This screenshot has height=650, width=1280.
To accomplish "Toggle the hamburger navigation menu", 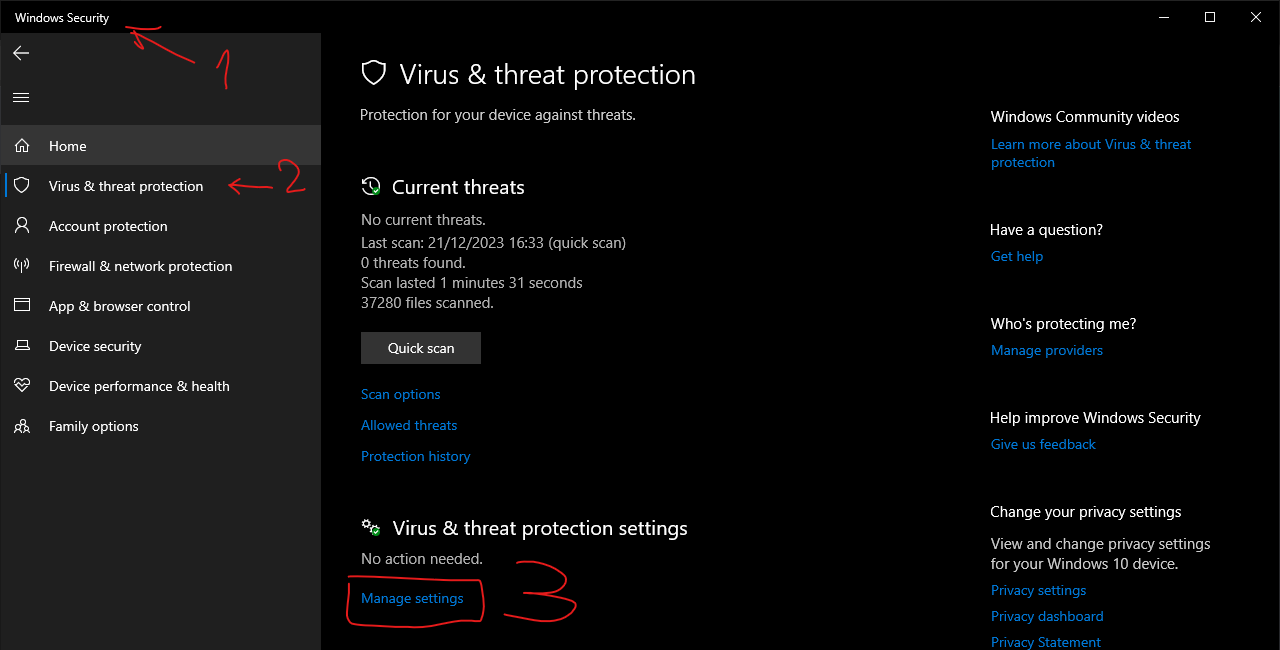I will [21, 97].
